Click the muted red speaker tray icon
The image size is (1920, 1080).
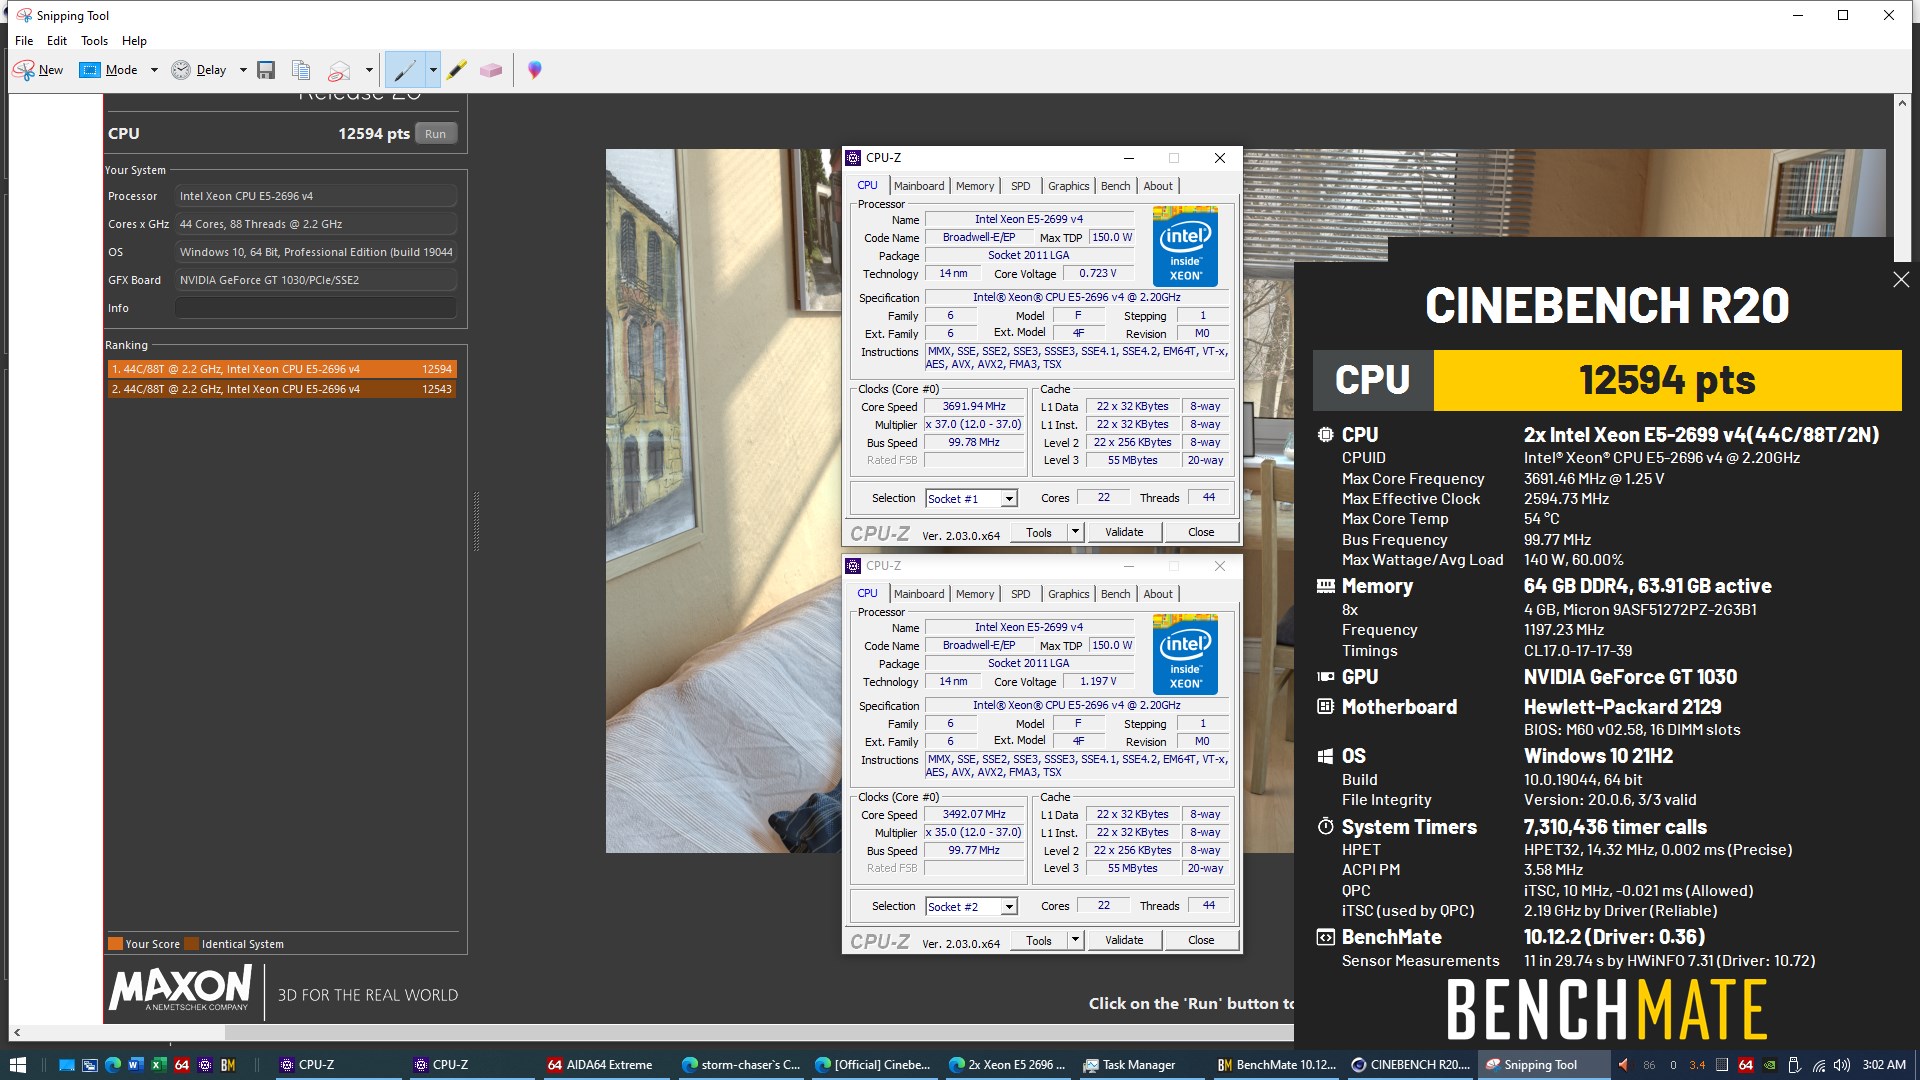pyautogui.click(x=1623, y=1065)
